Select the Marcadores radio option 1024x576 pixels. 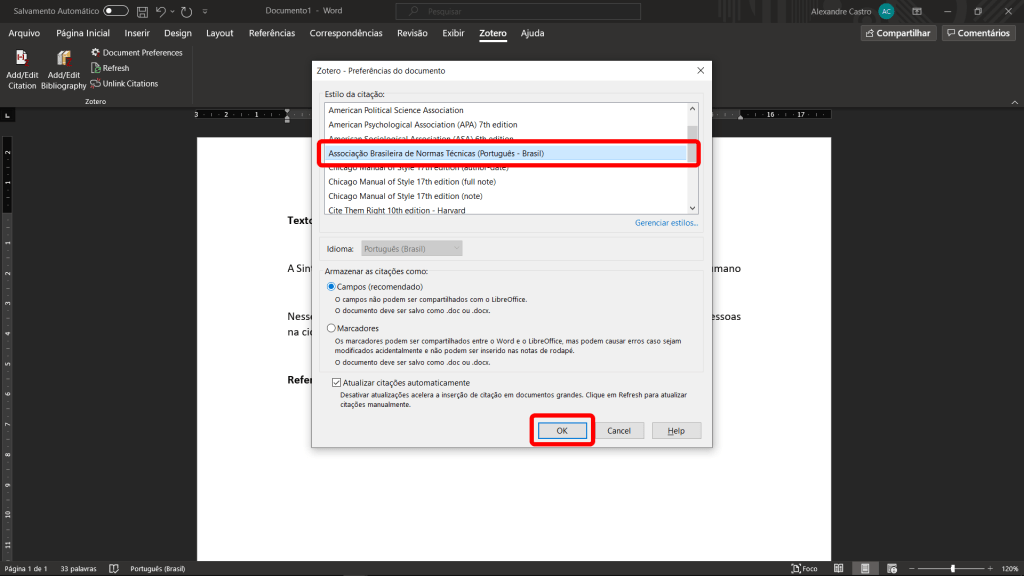click(x=332, y=328)
